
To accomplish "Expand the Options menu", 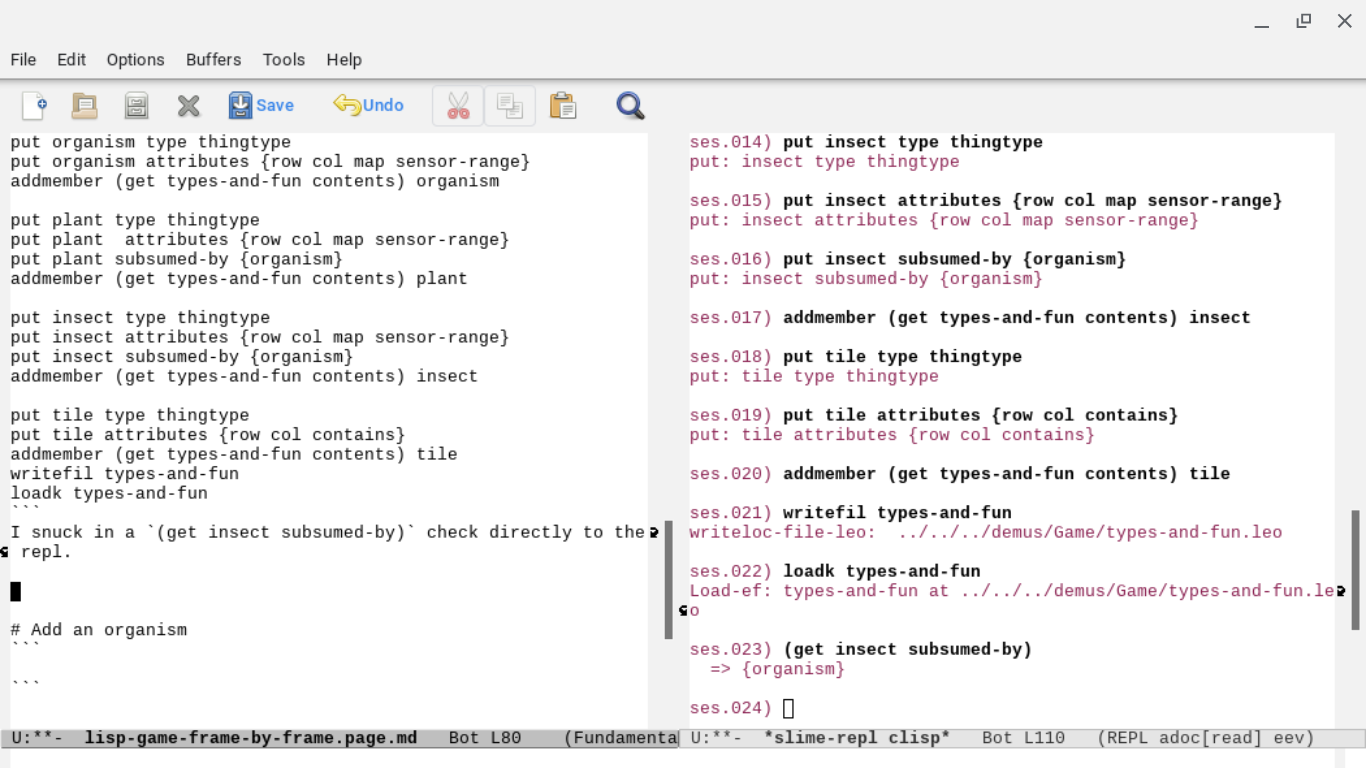I will click(x=135, y=60).
